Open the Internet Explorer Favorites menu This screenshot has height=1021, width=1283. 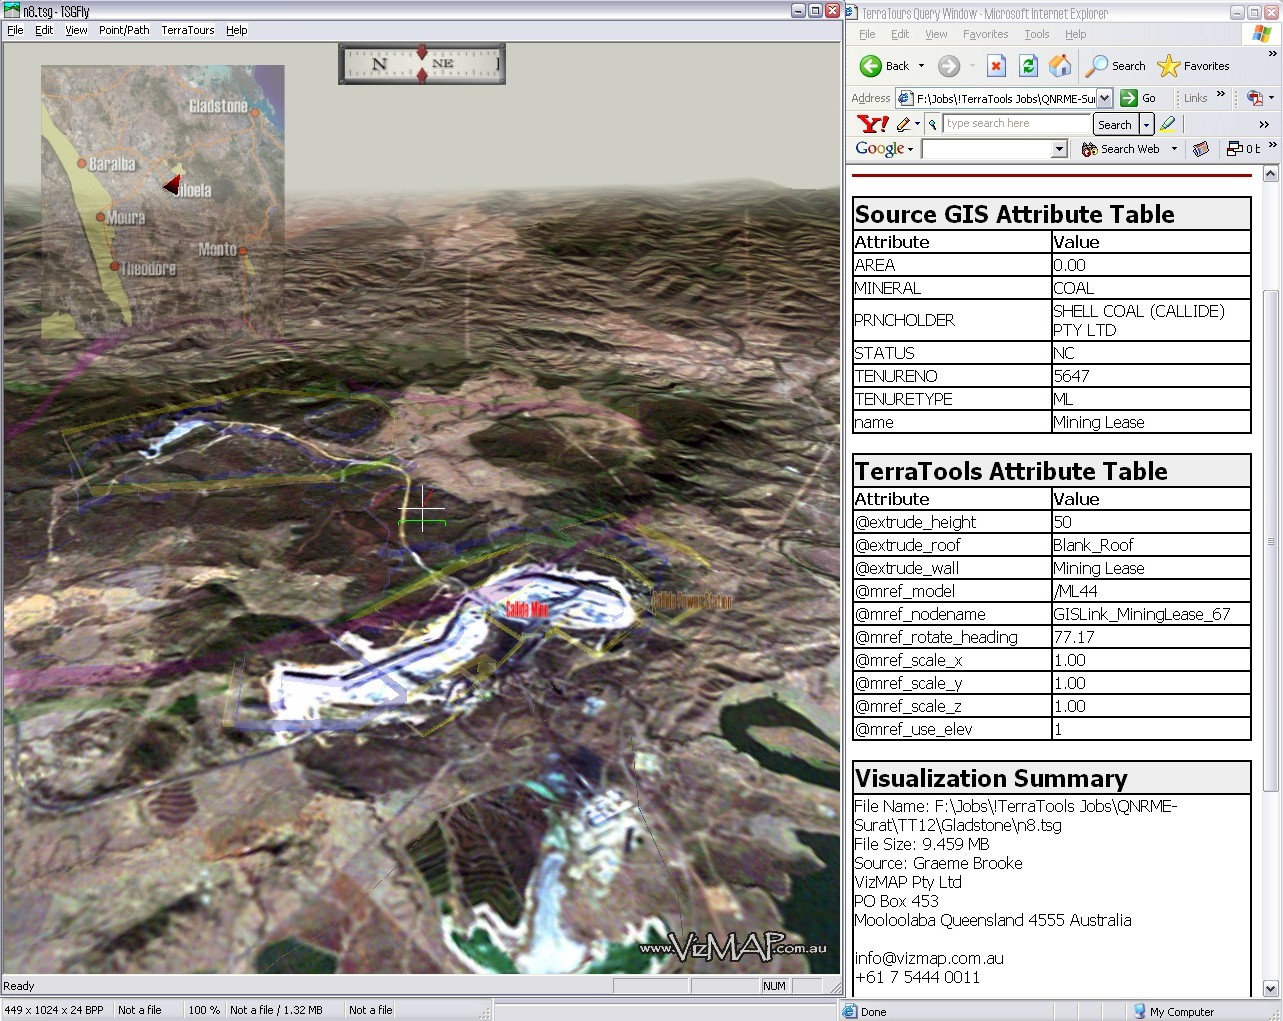[x=985, y=34]
